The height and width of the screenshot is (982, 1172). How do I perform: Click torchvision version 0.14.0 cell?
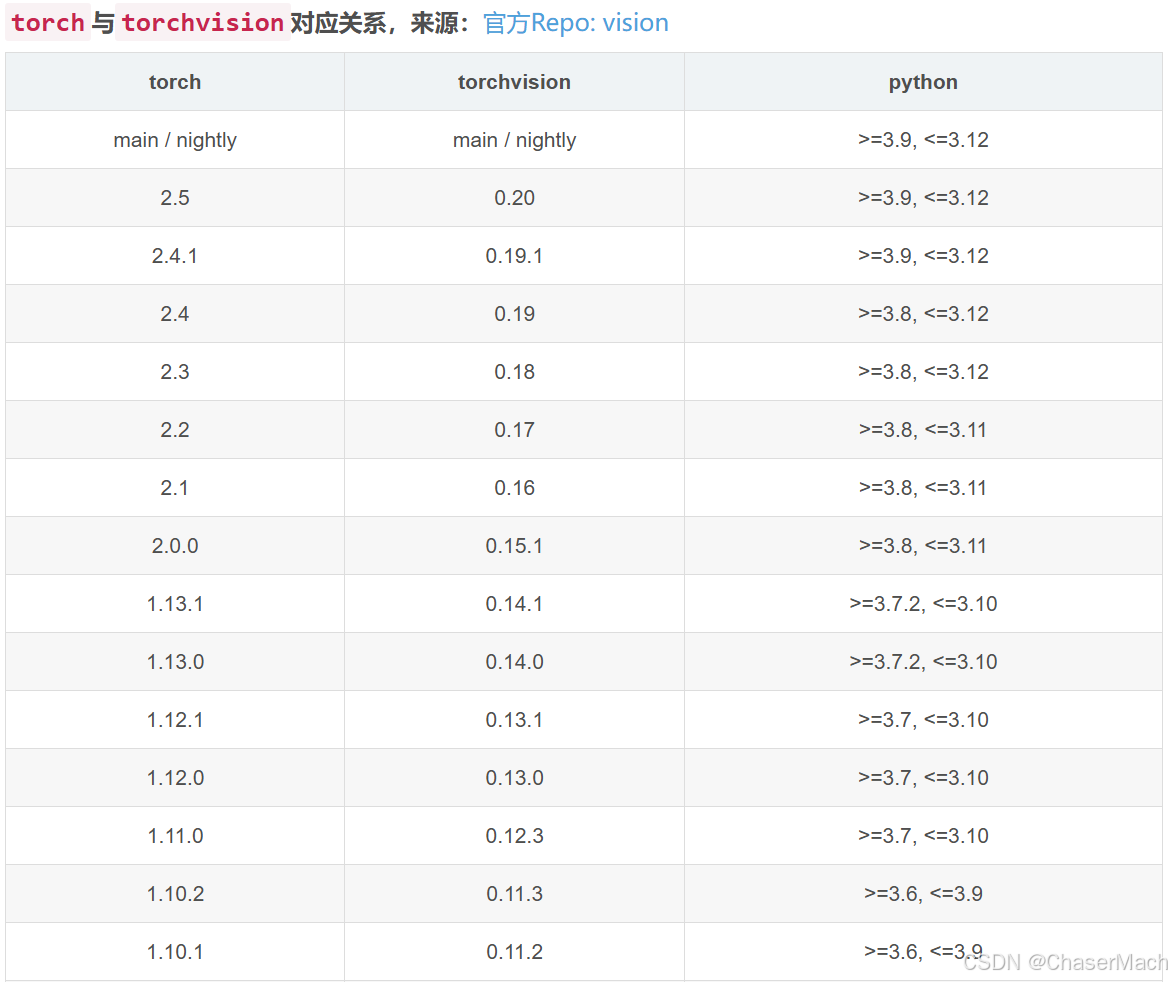[x=514, y=662]
